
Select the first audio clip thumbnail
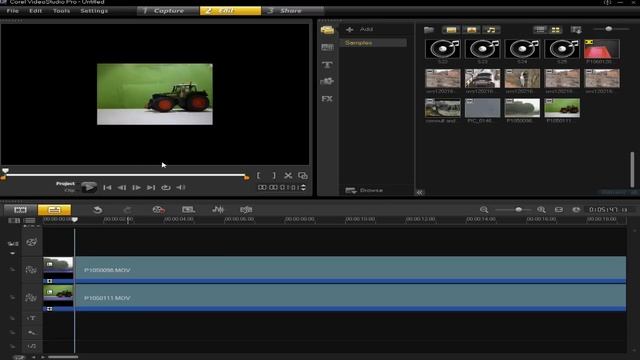(x=442, y=49)
